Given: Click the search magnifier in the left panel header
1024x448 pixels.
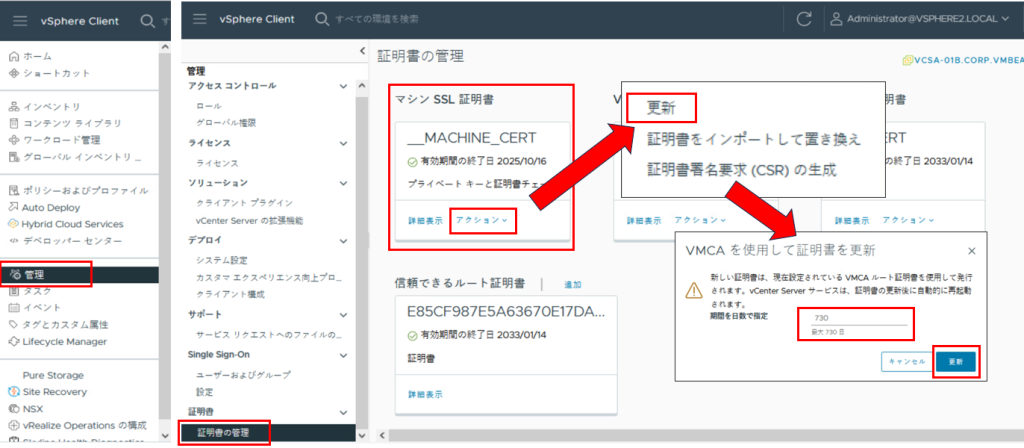Looking at the screenshot, I should pos(148,21).
